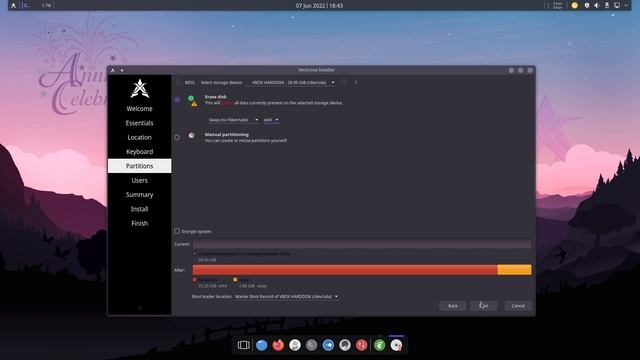Open the Boot loader location dropdown
640x360 pixels.
click(287, 296)
